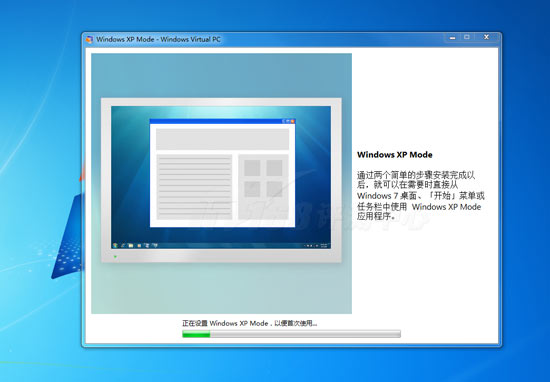Viewport: 550px width, 382px height.
Task: Click the orange close button on illustrated XP window
Action: pos(292,121)
